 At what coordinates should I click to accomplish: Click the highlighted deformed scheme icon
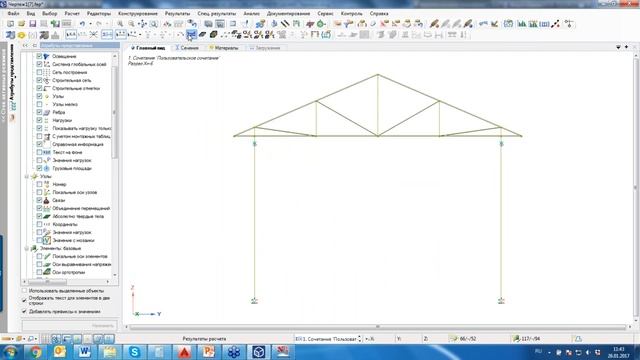[191, 35]
